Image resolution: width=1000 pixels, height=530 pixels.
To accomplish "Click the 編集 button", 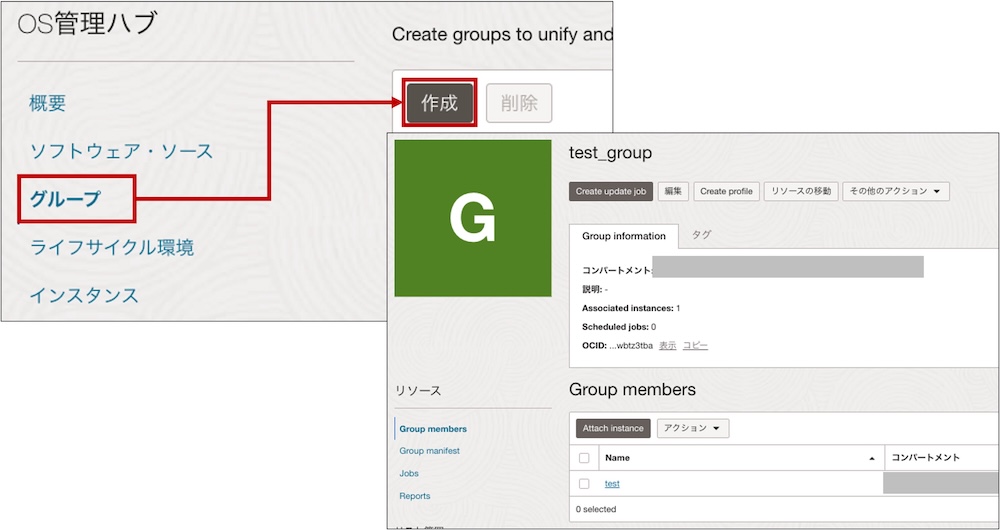I will pyautogui.click(x=673, y=191).
